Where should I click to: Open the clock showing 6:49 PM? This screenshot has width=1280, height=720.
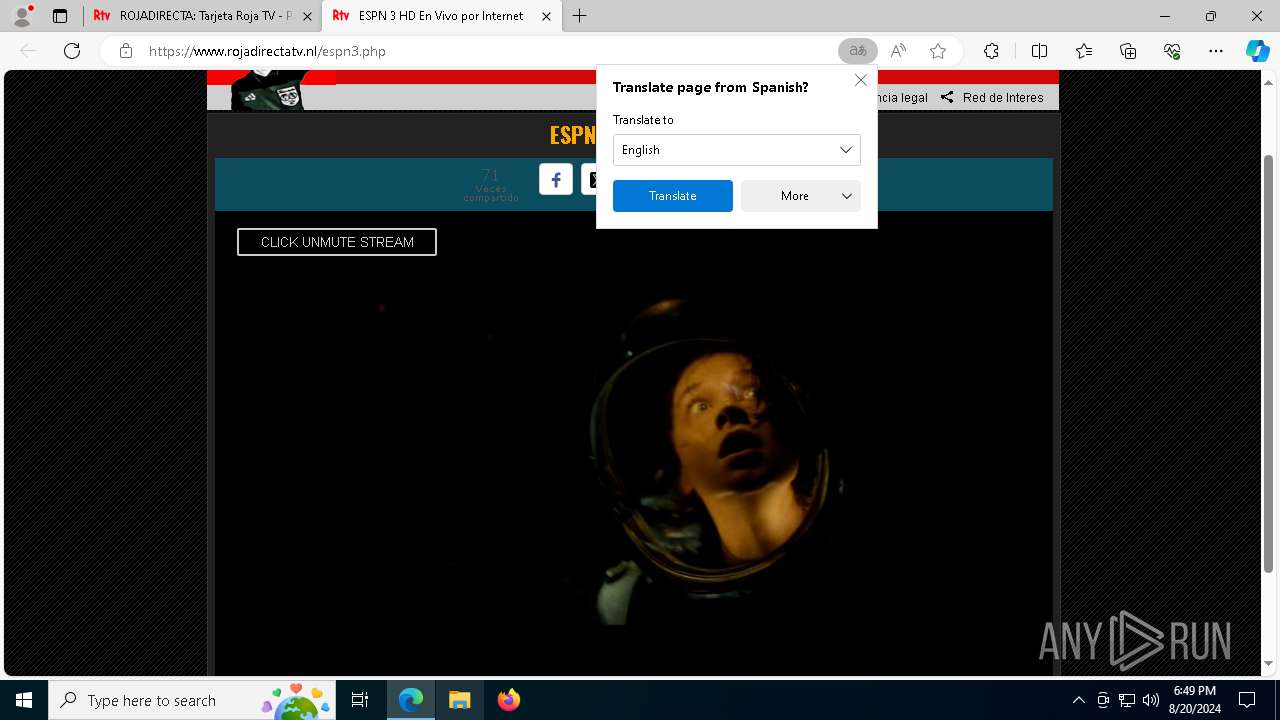click(1195, 700)
